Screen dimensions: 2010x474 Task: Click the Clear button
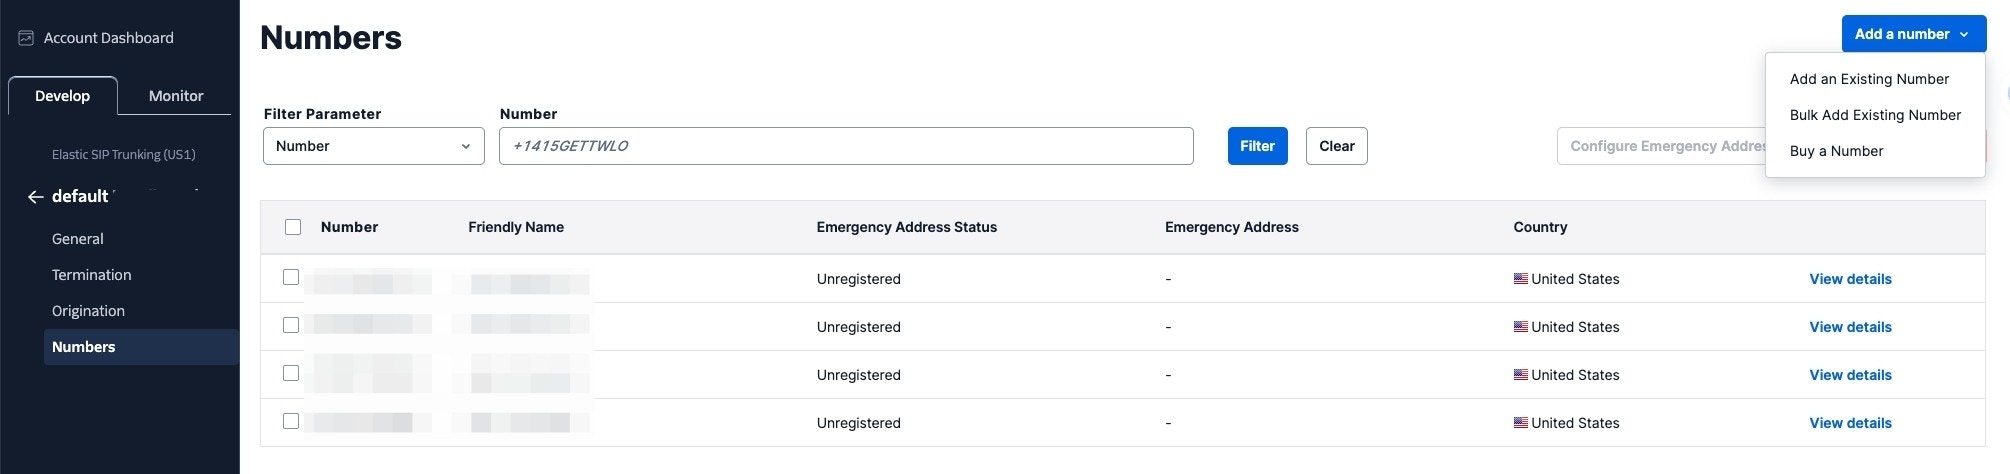(x=1336, y=146)
